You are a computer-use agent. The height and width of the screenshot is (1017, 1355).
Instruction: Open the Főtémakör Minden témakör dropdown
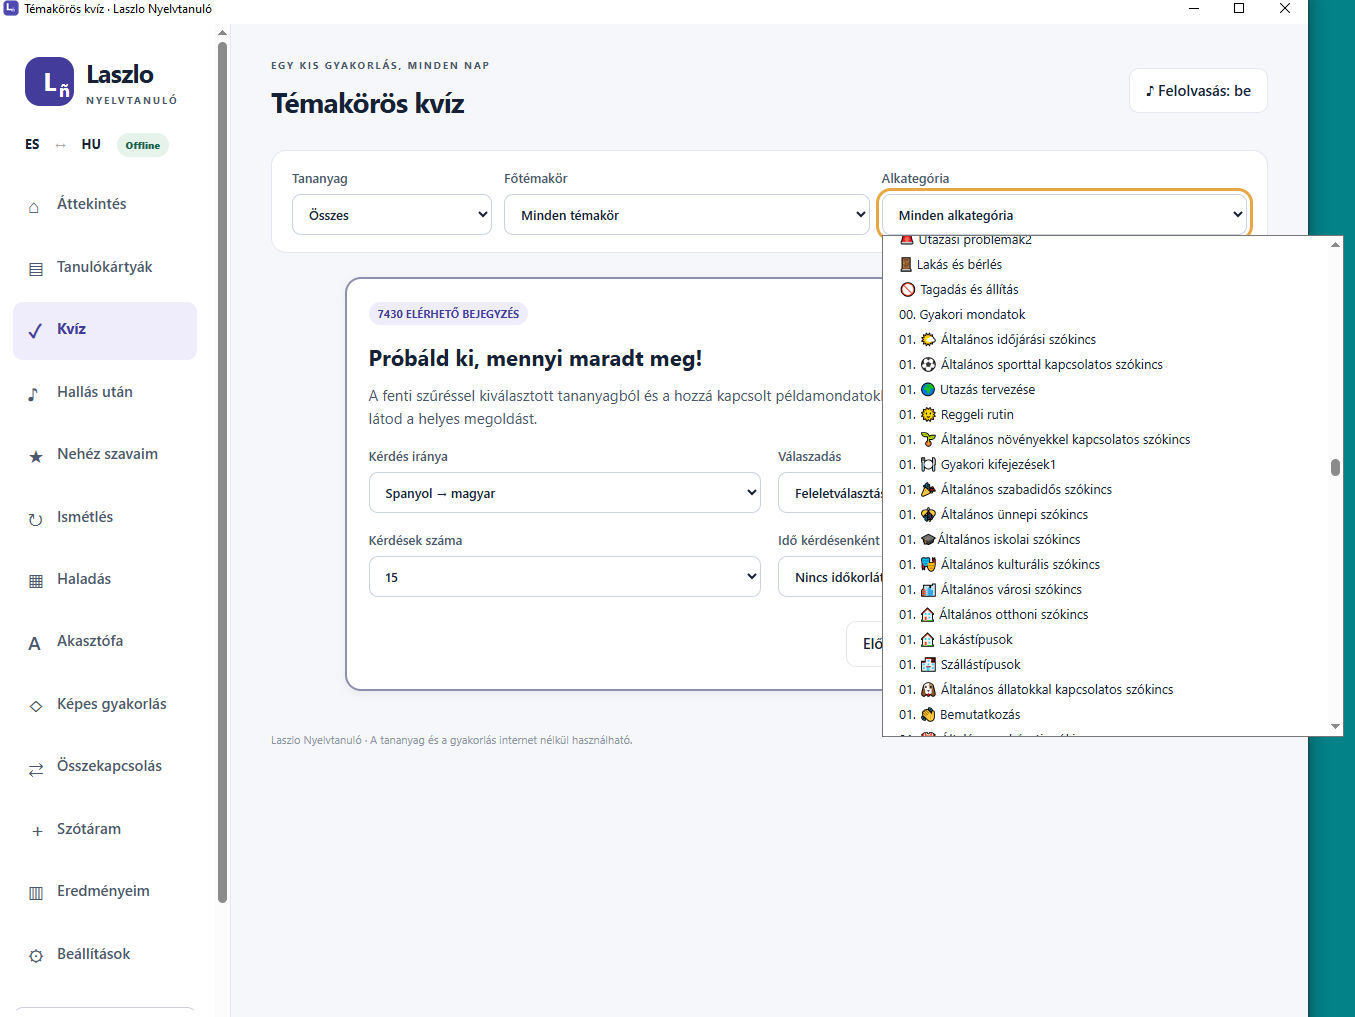pyautogui.click(x=687, y=215)
